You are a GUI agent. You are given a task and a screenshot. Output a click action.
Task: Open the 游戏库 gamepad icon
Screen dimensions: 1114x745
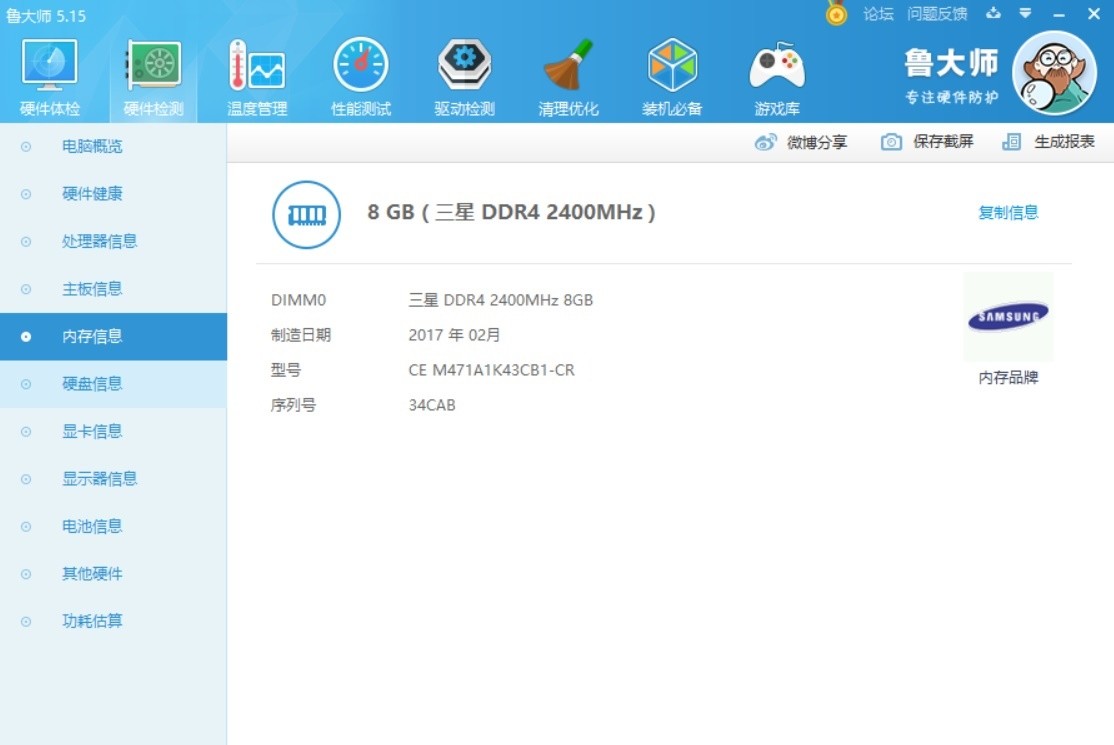777,65
